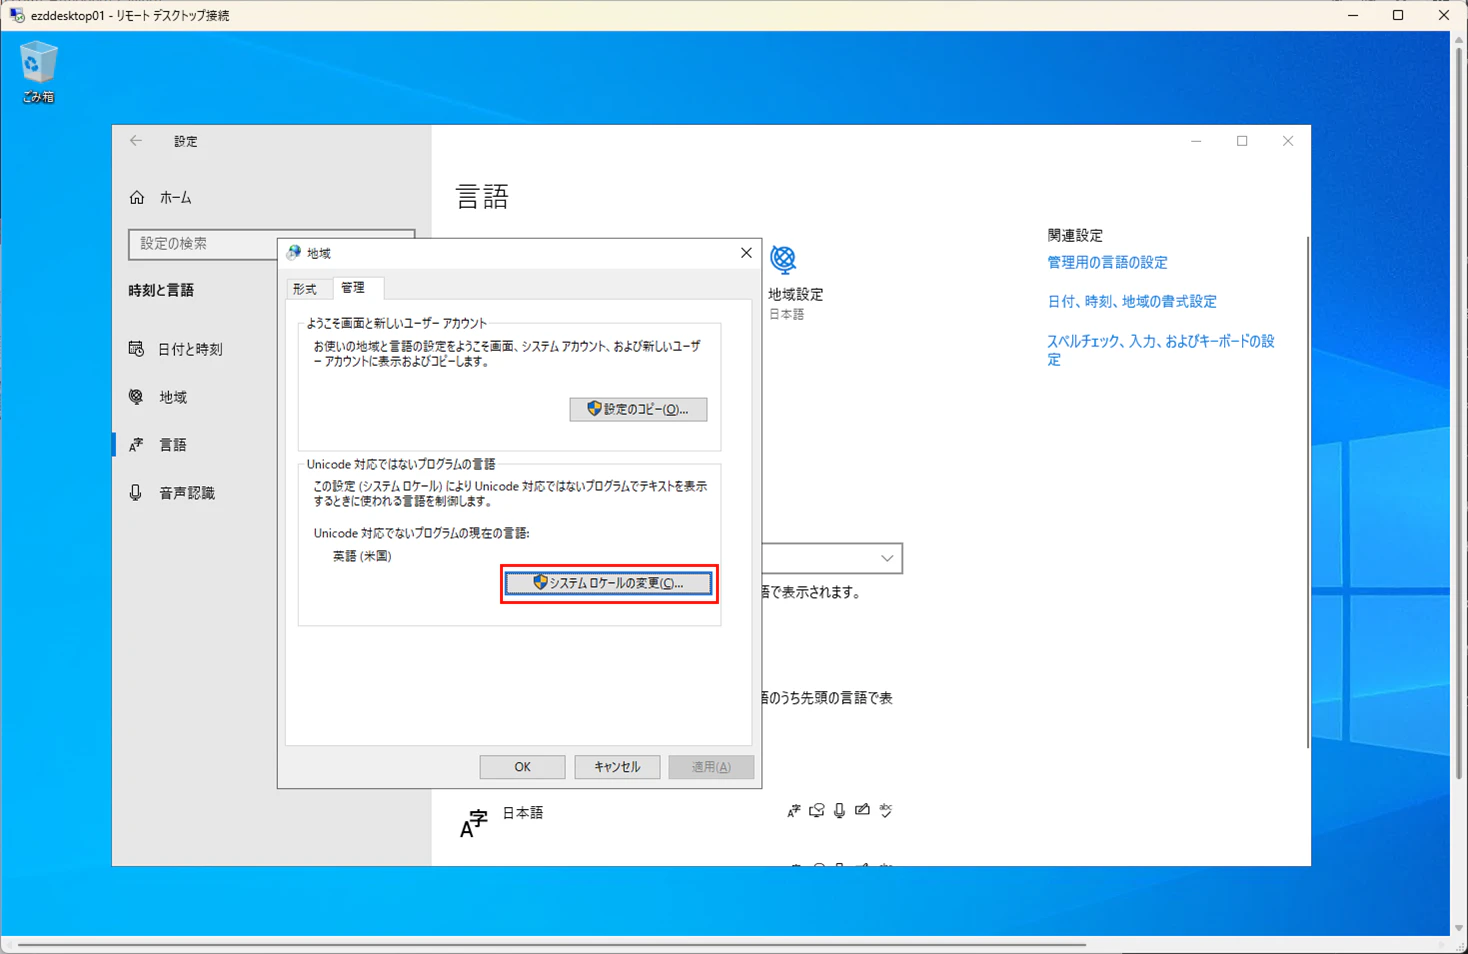Viewport: 1468px width, 954px height.
Task: Click the 地域 dialog title globe icon
Action: 294,253
